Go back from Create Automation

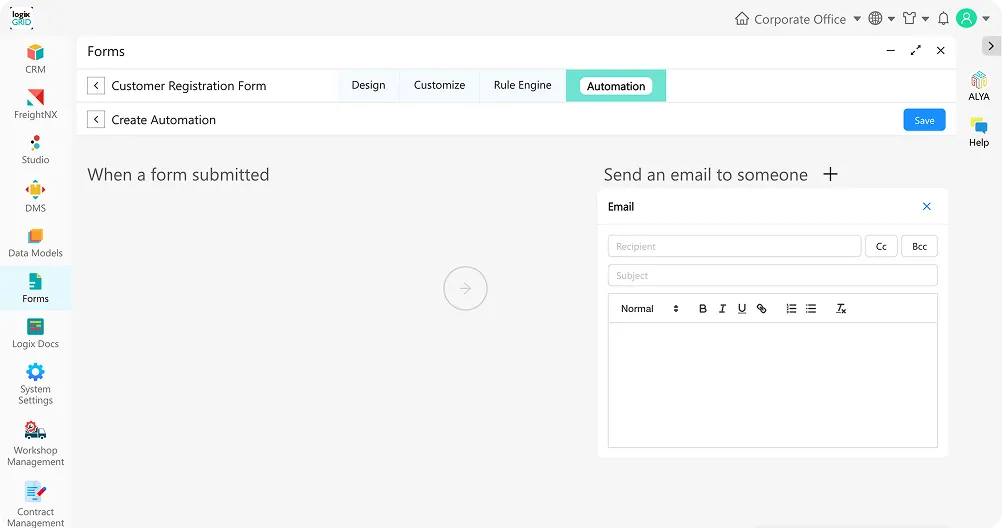tap(96, 120)
